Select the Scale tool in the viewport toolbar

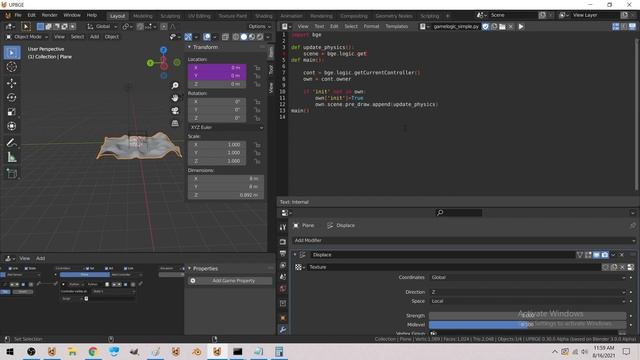(11, 112)
